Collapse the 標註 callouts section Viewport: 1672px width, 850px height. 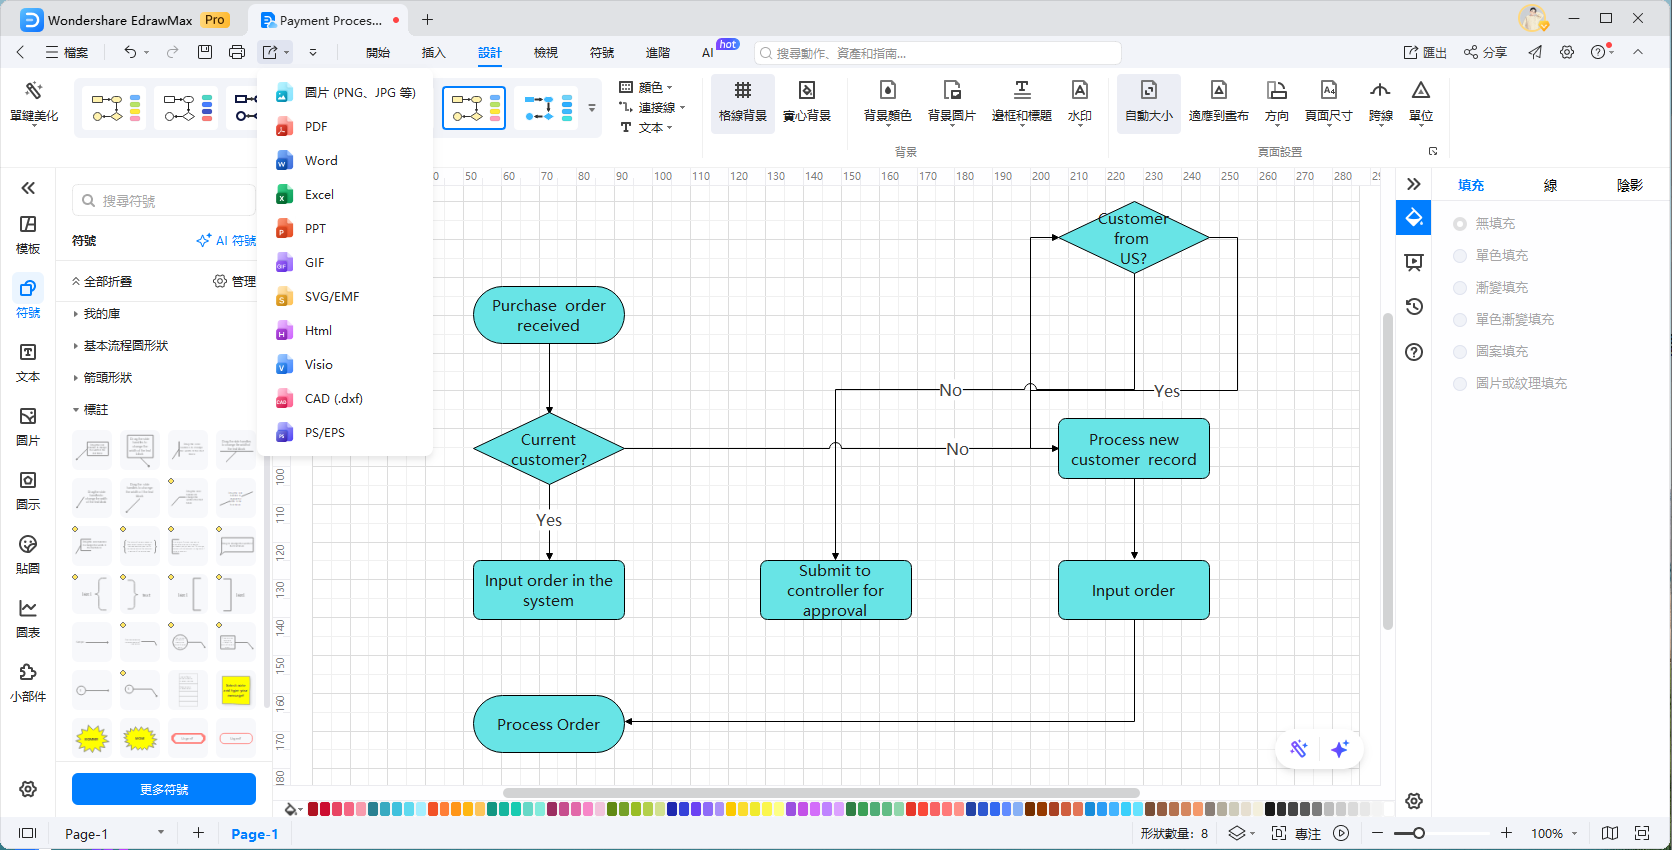pos(90,410)
